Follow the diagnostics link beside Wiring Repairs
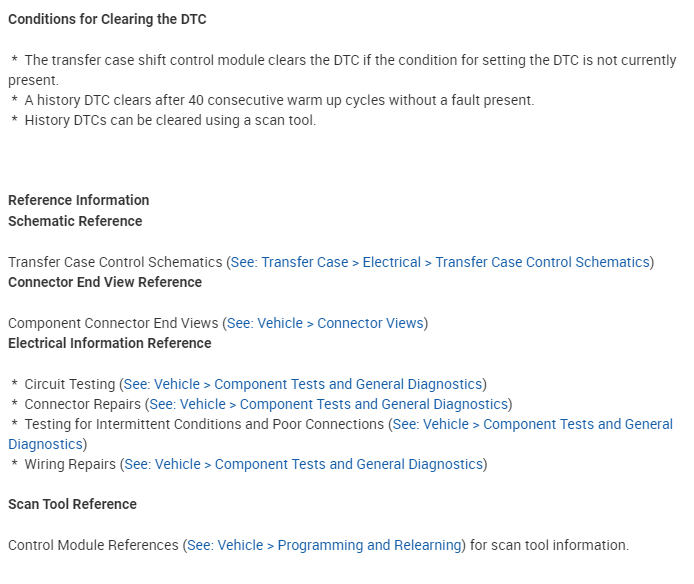This screenshot has width=694, height=584. [x=303, y=464]
